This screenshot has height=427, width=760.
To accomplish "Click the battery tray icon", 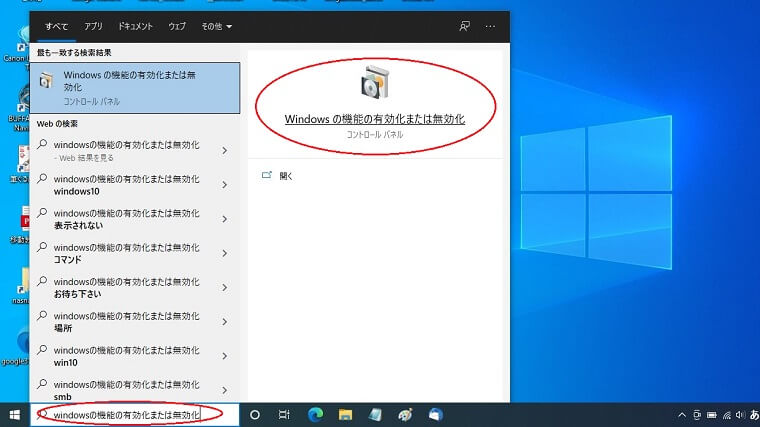I will coord(712,415).
